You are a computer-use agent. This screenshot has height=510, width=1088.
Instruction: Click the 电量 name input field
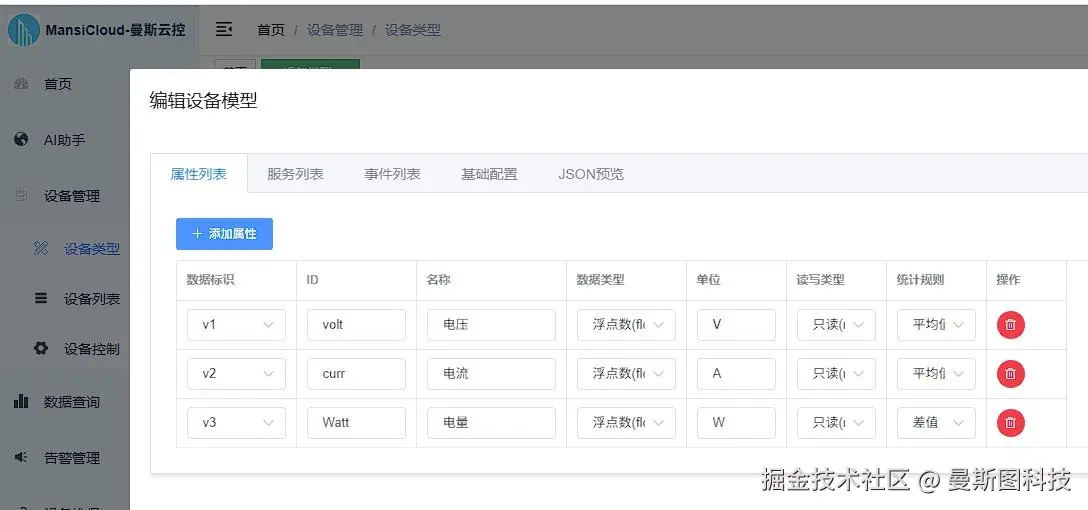pyautogui.click(x=491, y=423)
